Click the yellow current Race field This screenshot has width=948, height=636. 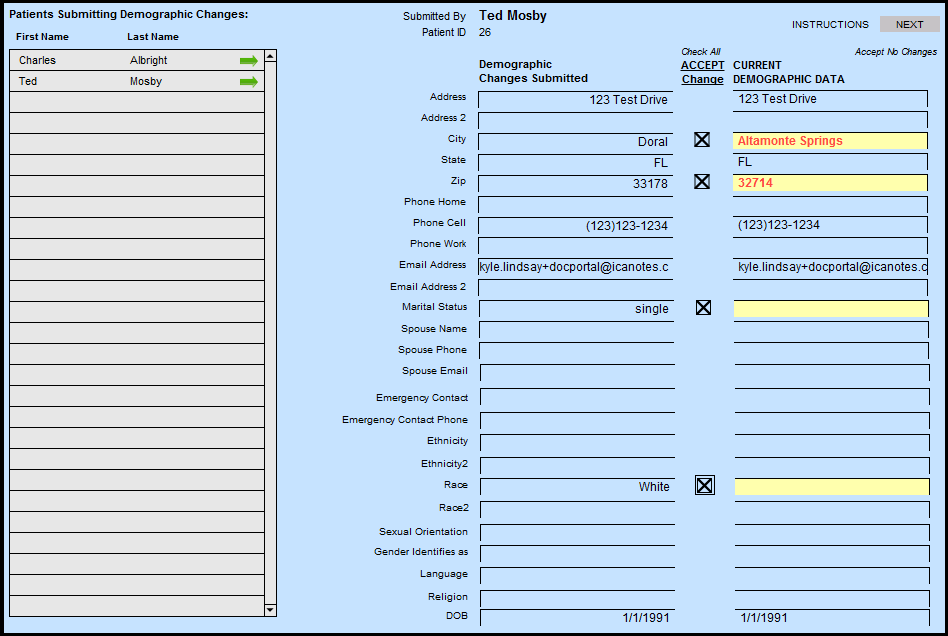point(830,487)
